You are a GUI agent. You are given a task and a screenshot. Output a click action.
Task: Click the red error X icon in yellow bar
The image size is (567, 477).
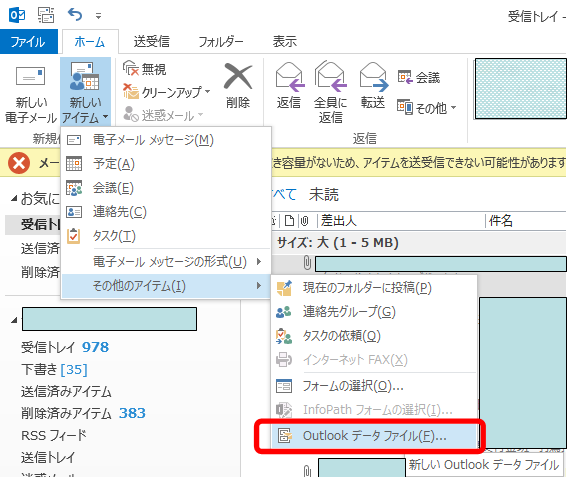[19, 163]
